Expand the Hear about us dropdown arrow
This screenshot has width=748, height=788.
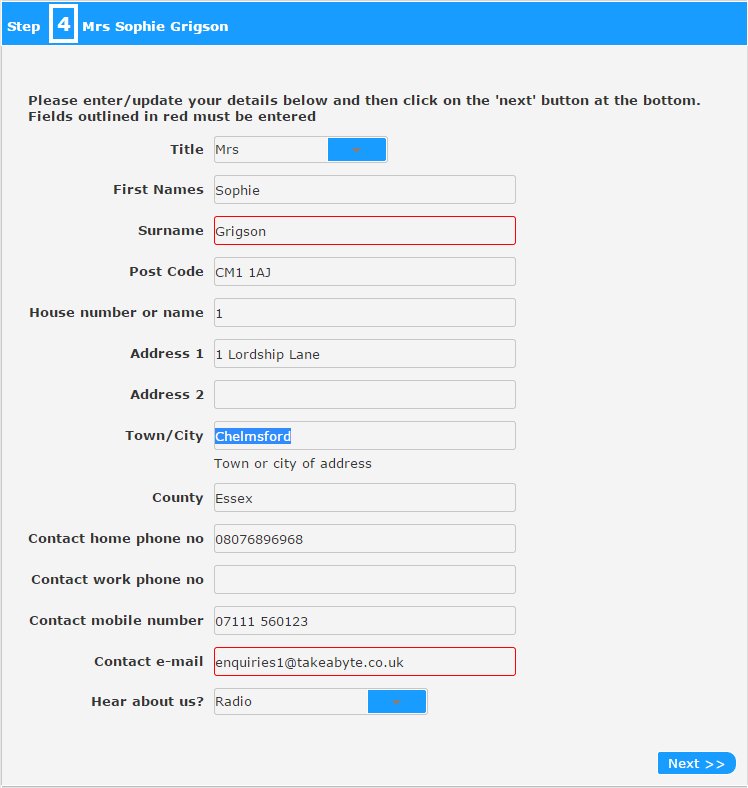tap(397, 702)
